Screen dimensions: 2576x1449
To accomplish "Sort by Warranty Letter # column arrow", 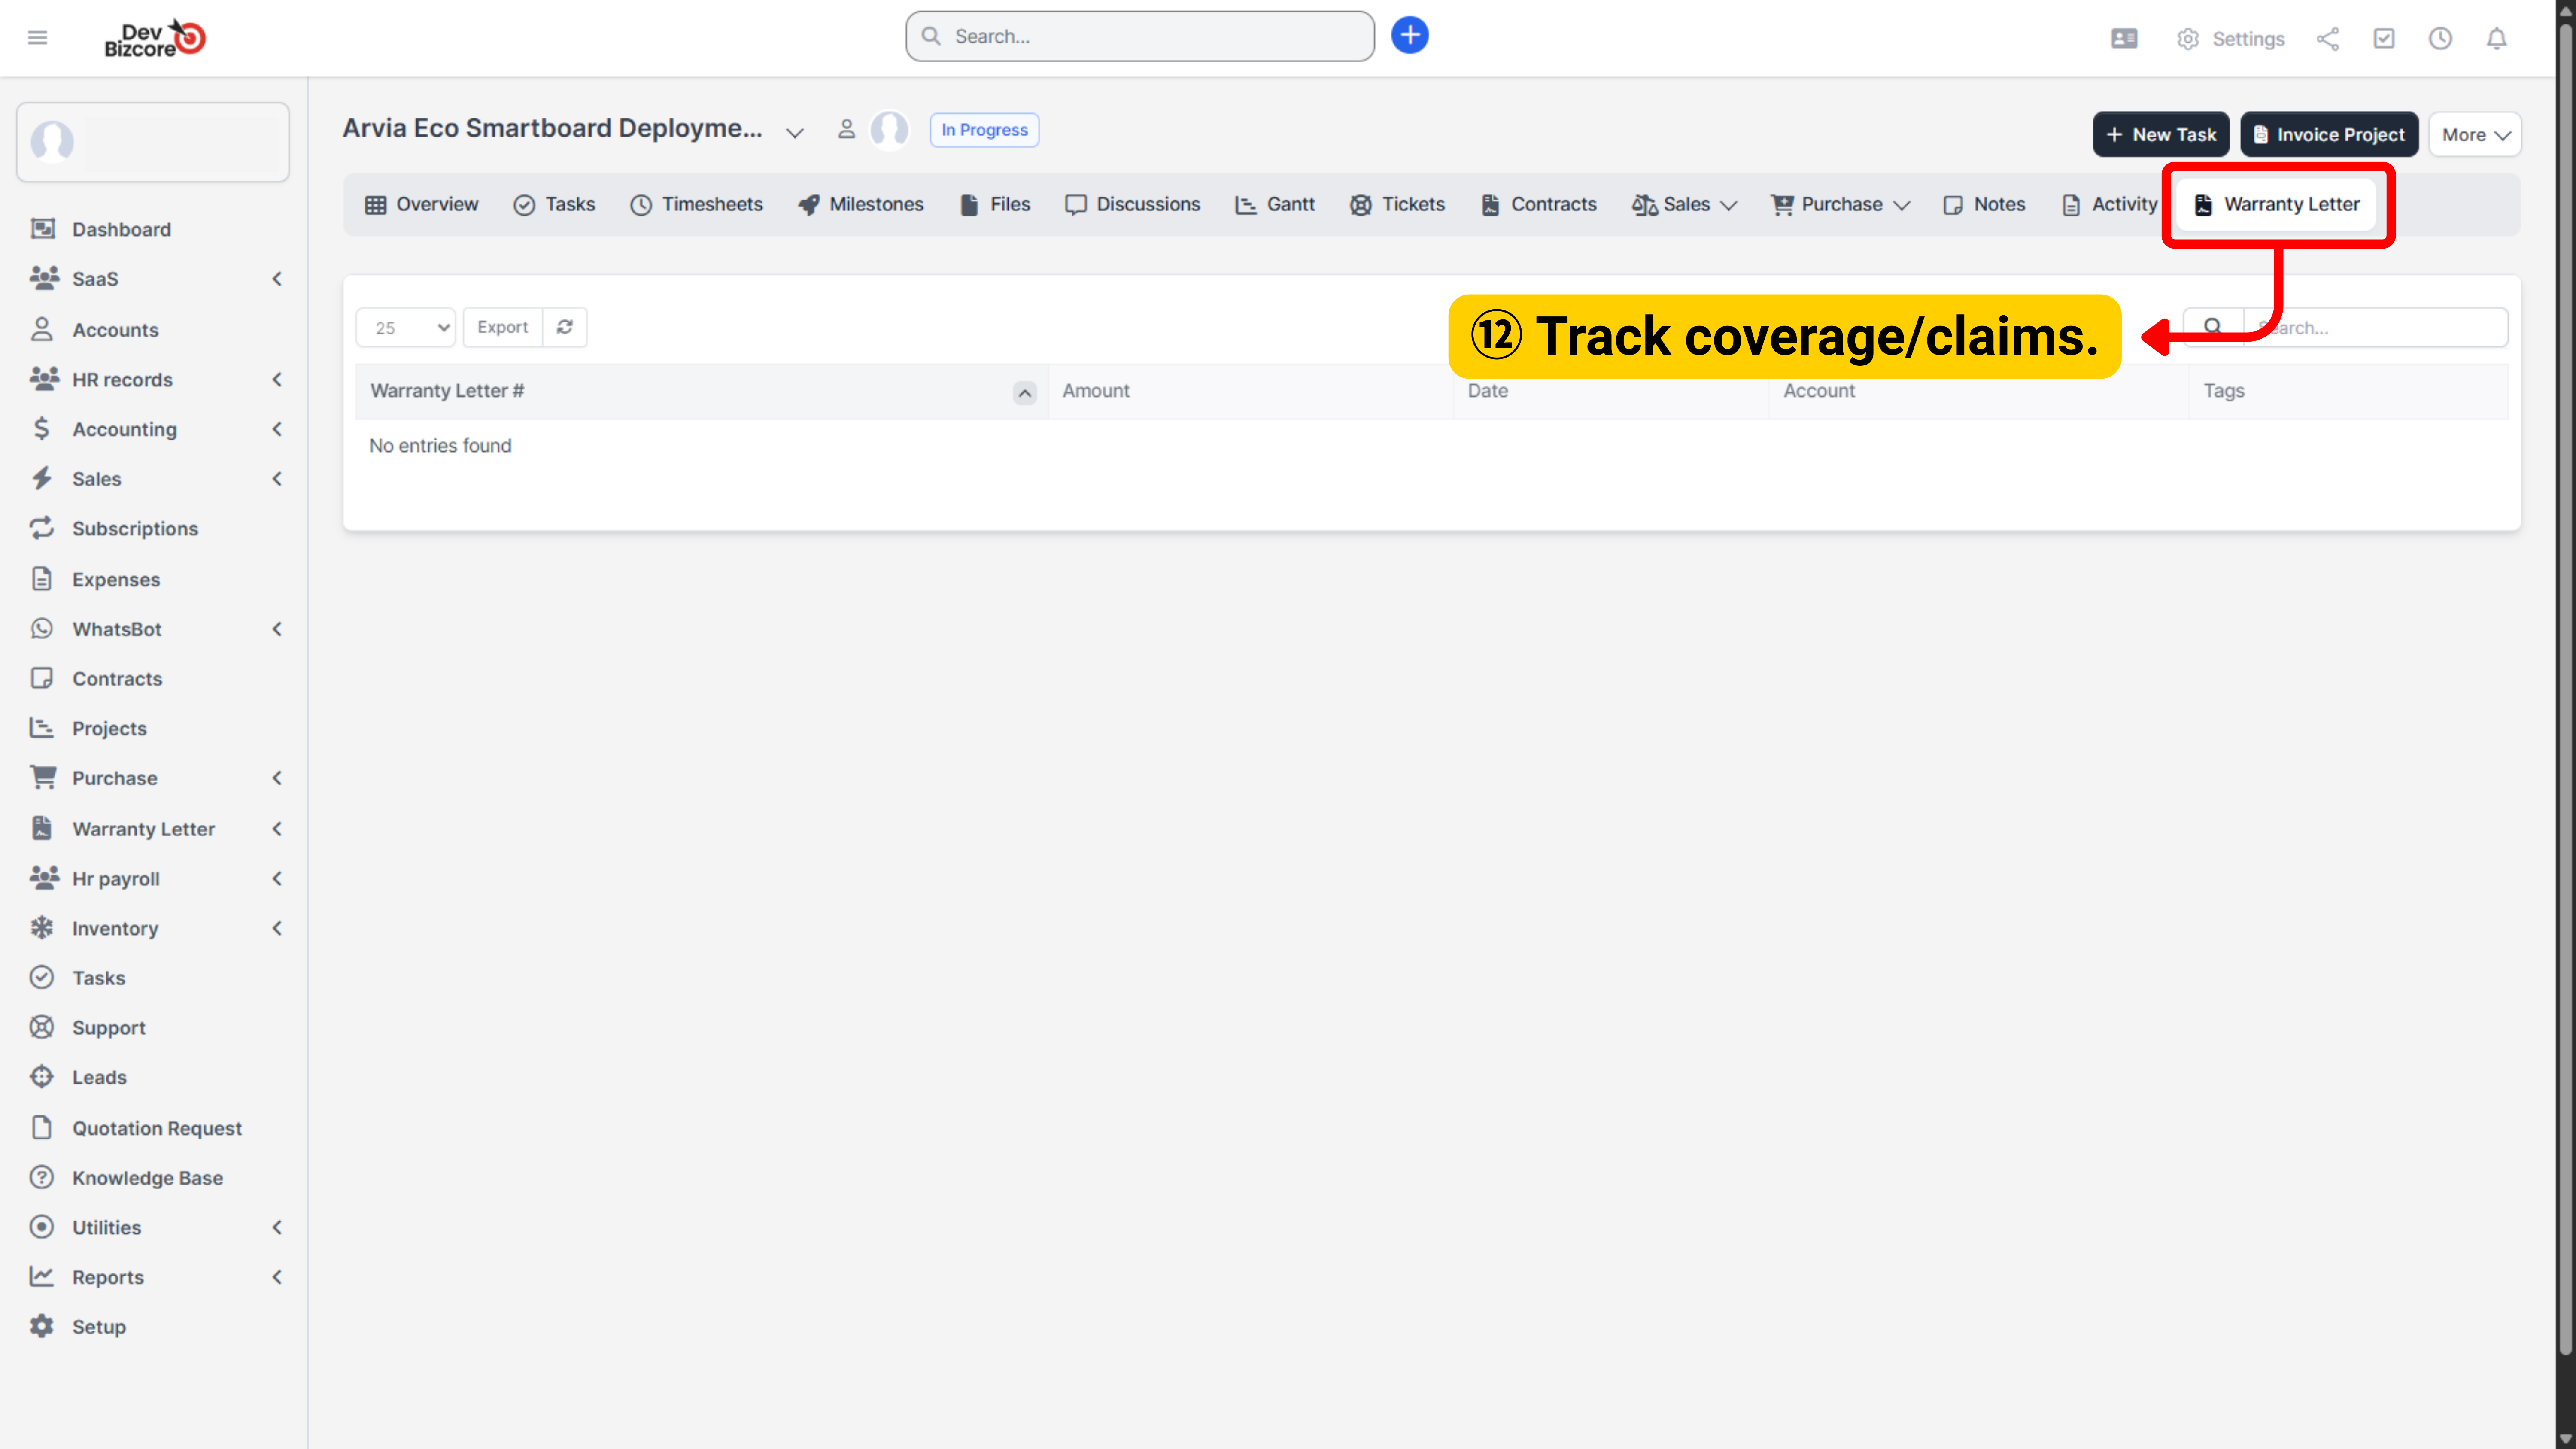I will [1024, 392].
